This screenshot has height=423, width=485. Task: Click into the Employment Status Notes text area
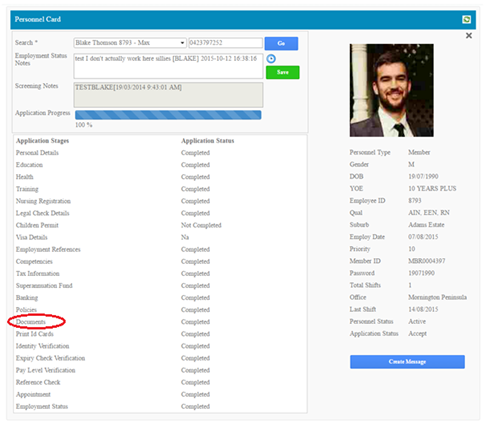(x=168, y=66)
